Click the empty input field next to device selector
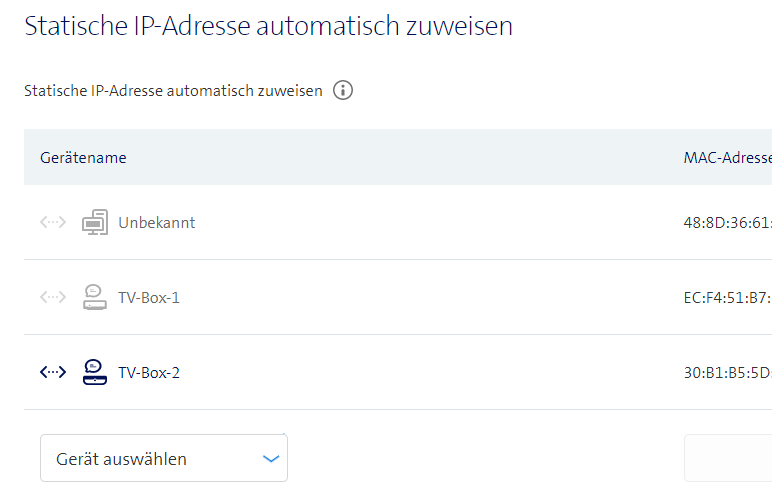The width and height of the screenshot is (772, 494). tap(728, 459)
